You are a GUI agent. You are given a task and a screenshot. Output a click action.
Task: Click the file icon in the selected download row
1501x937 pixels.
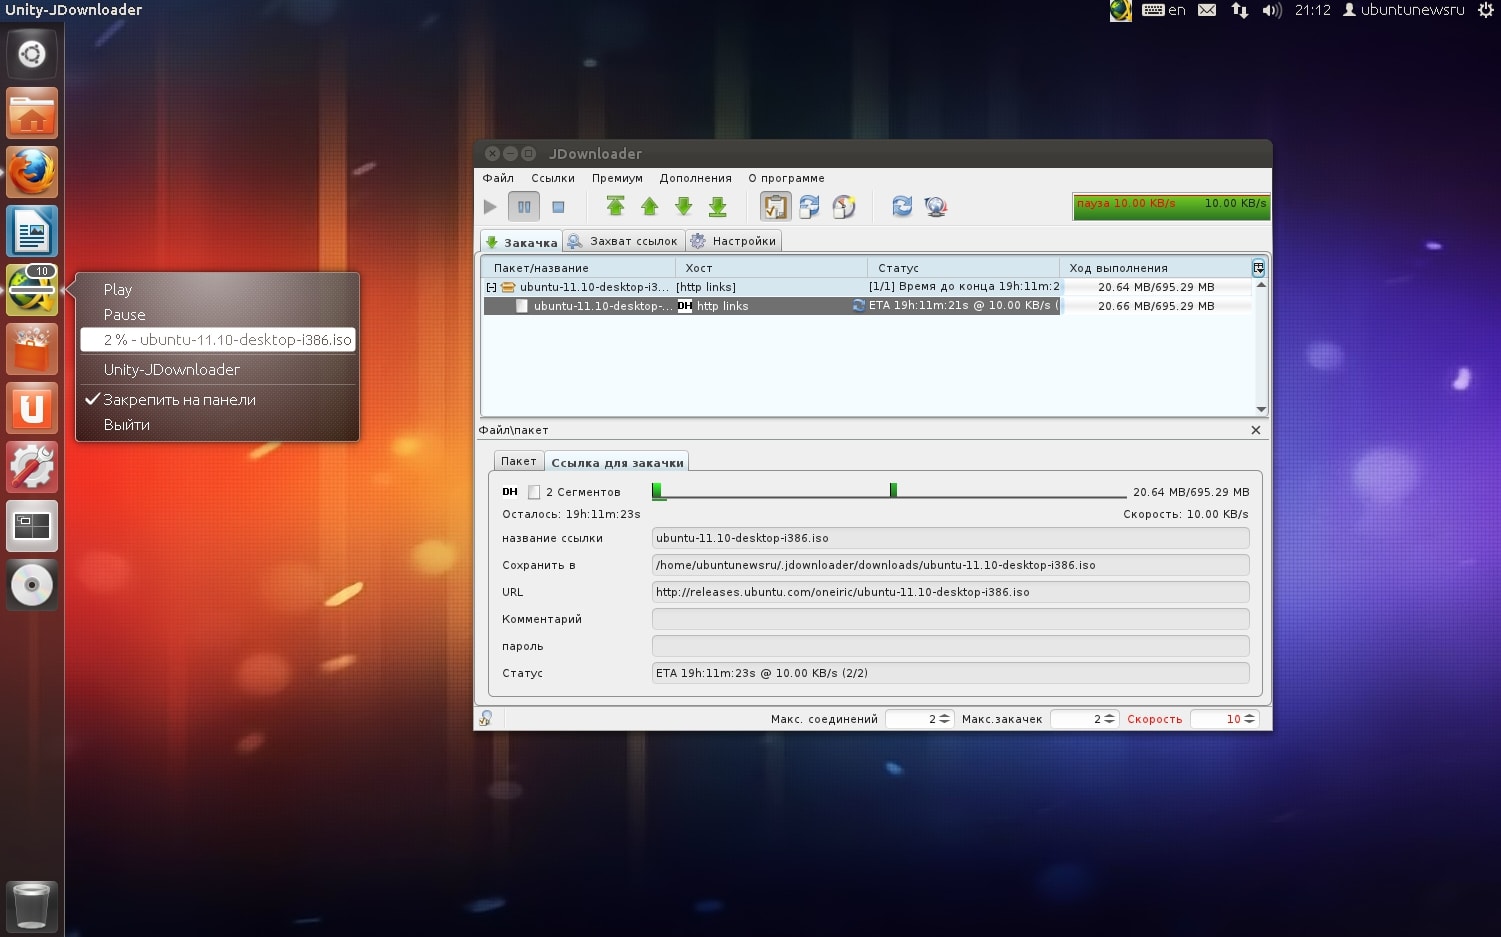coord(522,306)
